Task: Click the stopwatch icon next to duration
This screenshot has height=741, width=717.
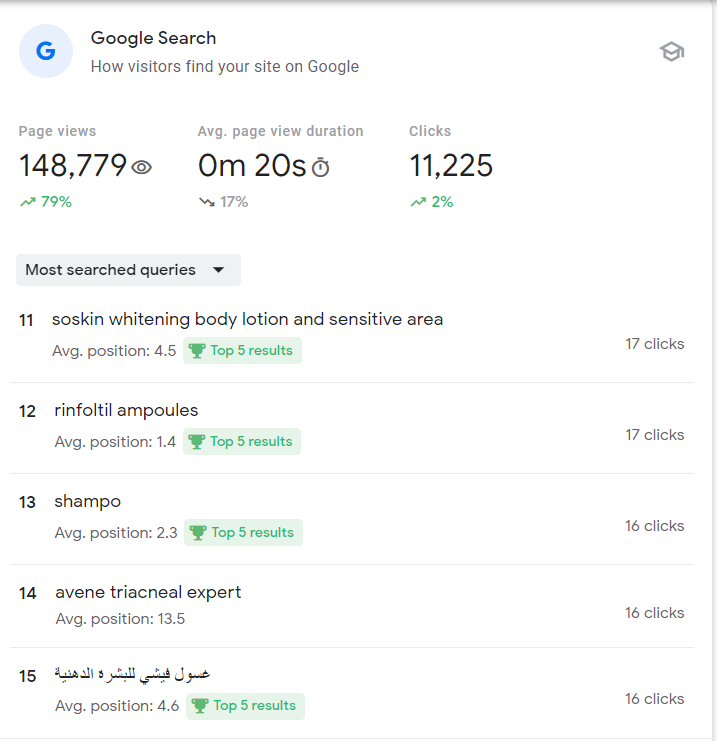Action: tap(320, 167)
